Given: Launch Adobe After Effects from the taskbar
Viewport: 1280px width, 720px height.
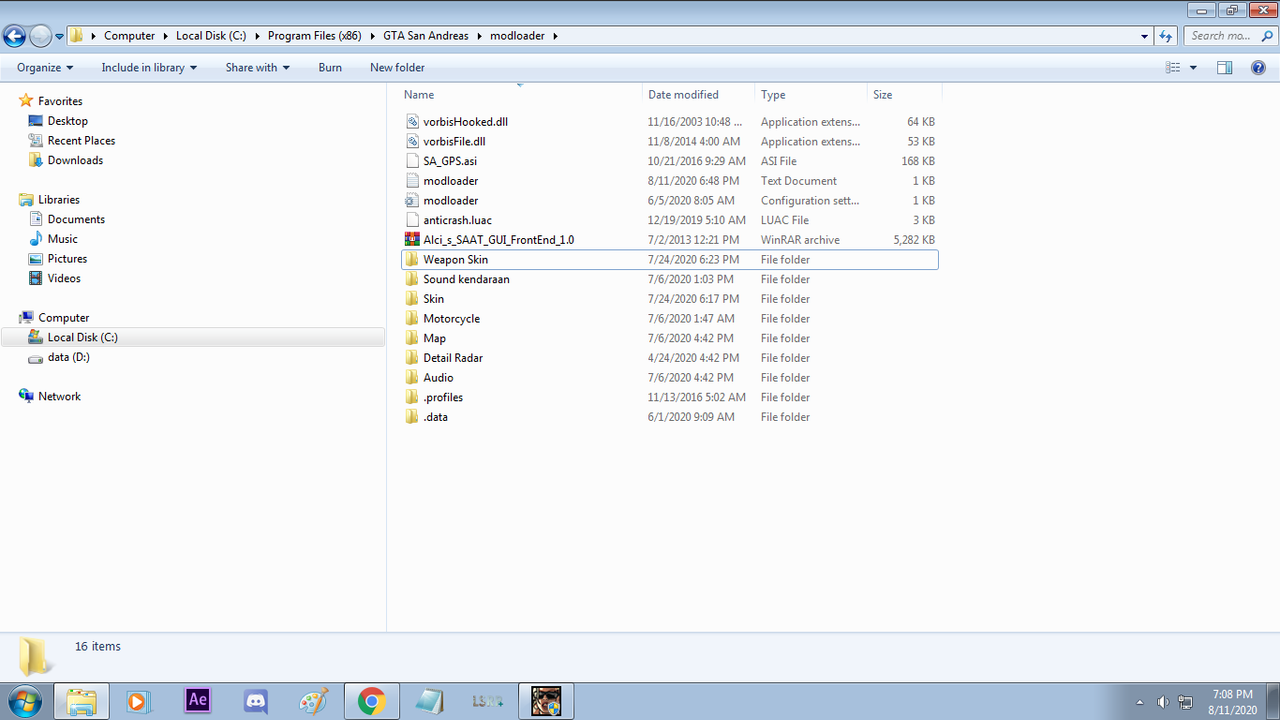Looking at the screenshot, I should click(198, 701).
